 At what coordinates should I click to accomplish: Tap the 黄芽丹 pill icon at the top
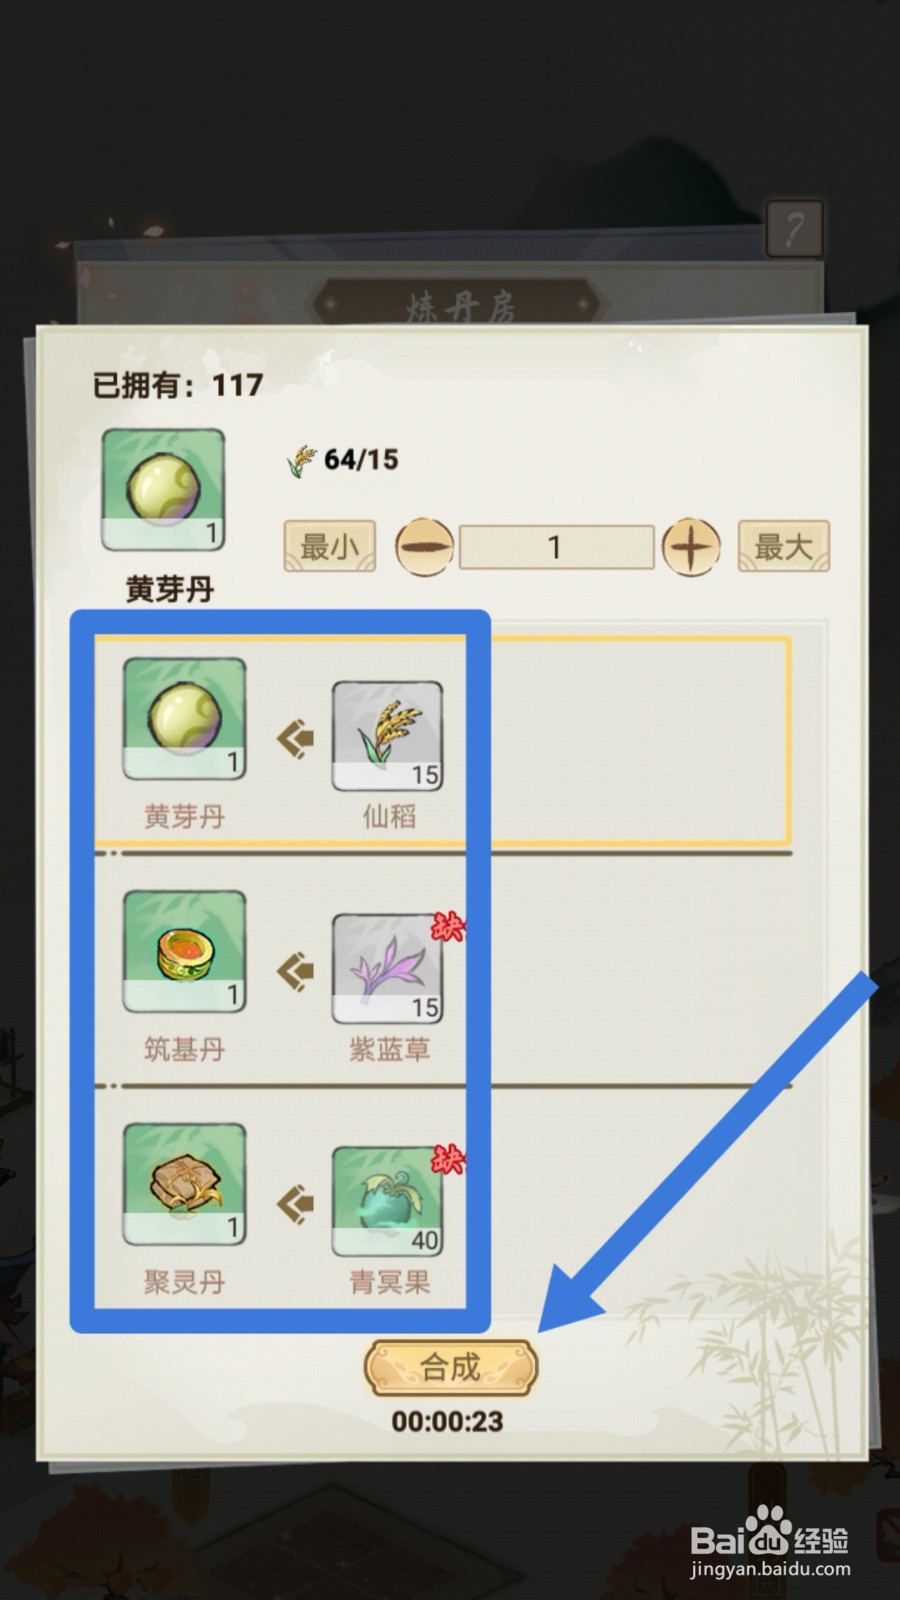click(x=164, y=490)
